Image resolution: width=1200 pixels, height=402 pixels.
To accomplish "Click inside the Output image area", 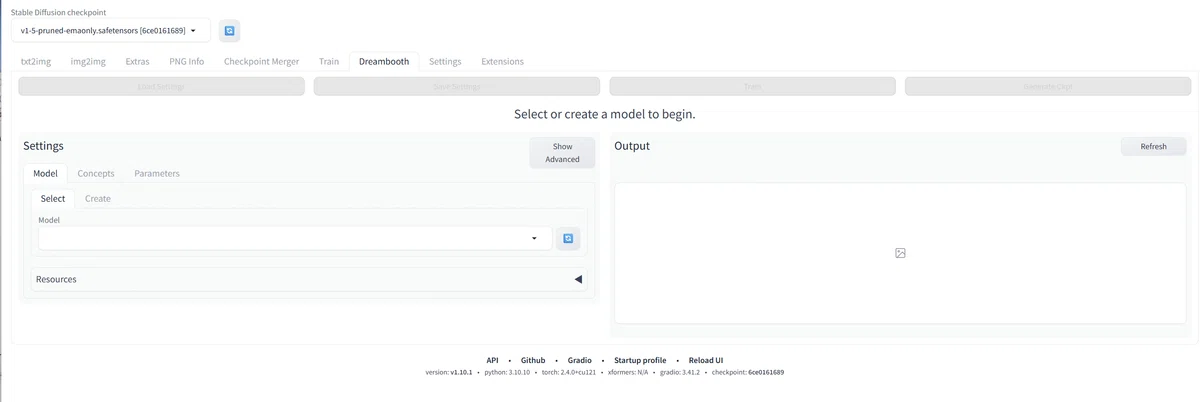I will tap(900, 253).
